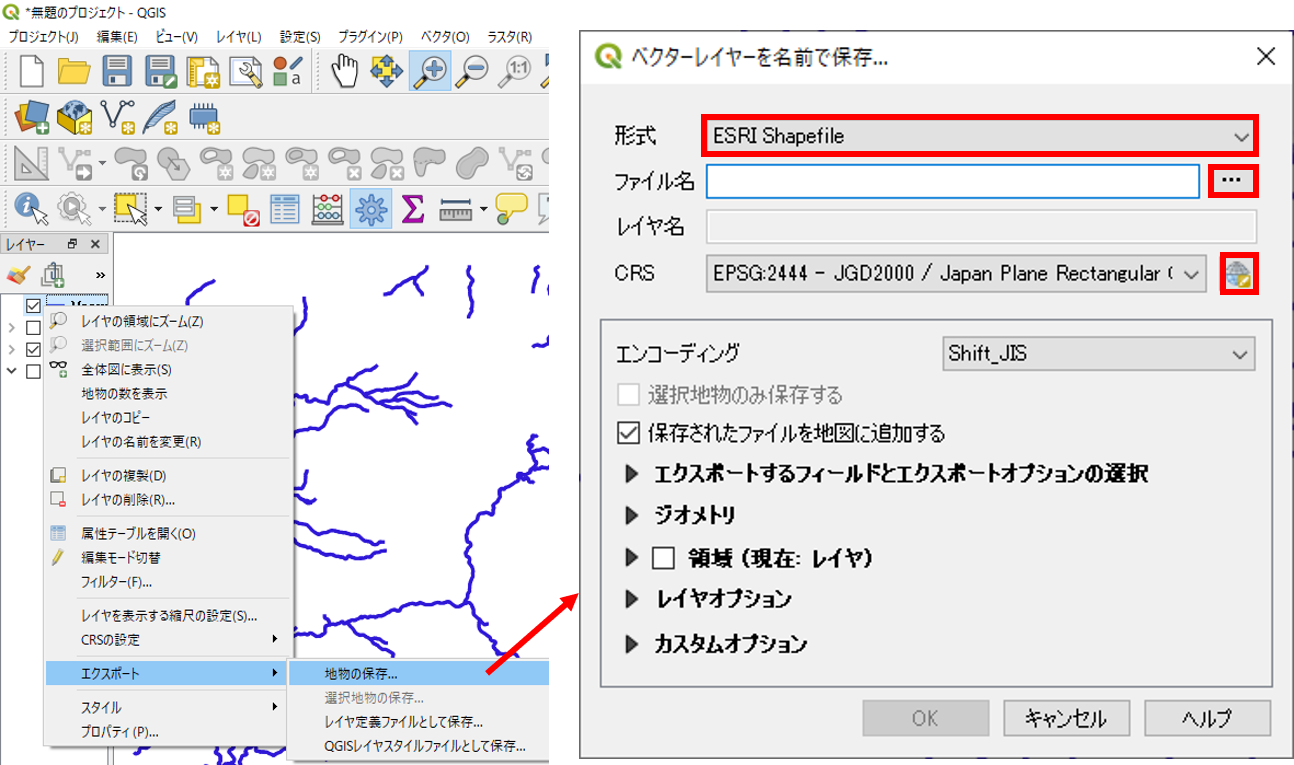Open the attribute table toolbar icon

point(286,208)
